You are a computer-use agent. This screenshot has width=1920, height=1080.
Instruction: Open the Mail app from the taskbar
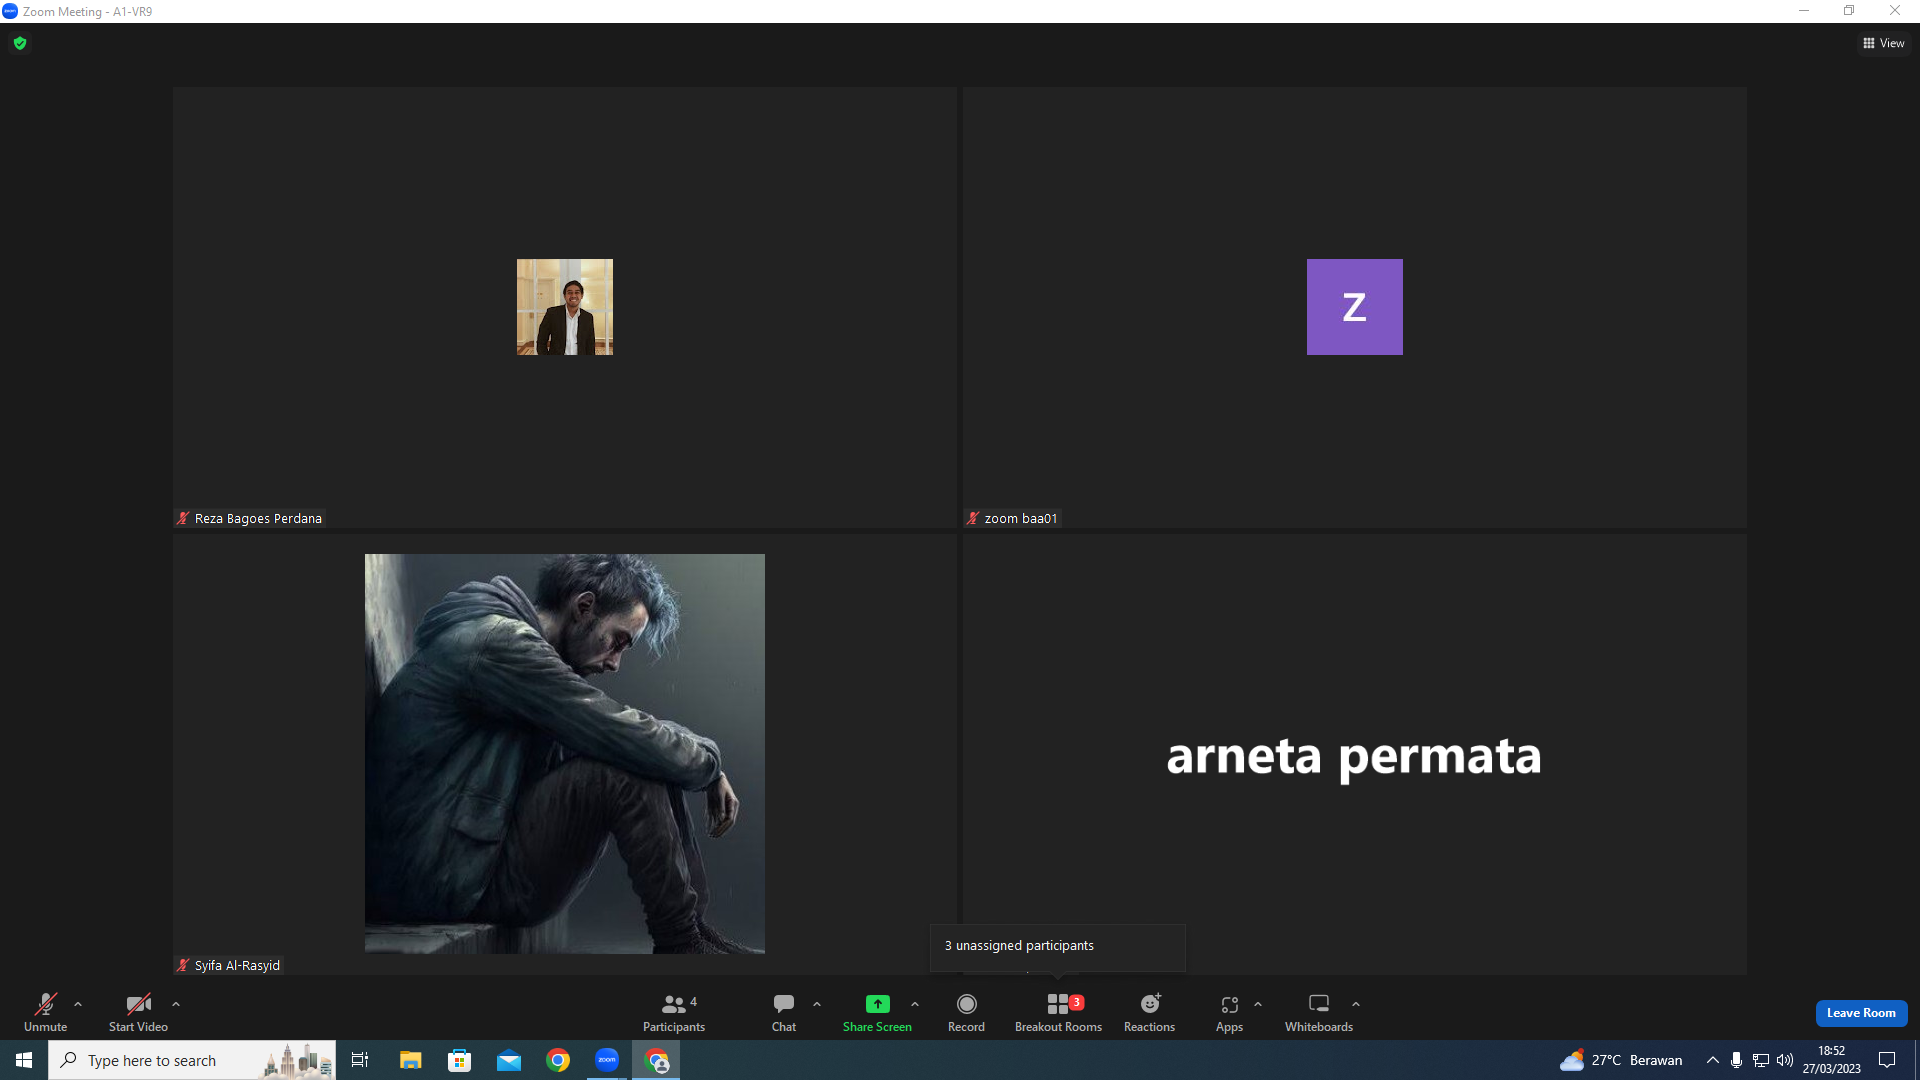(x=509, y=1060)
